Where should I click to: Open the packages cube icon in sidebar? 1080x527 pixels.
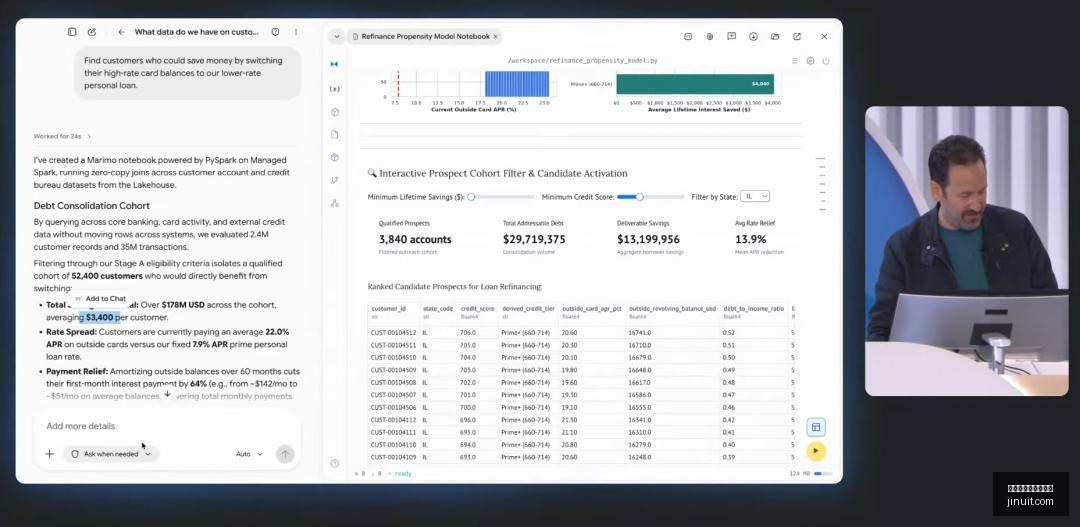click(335, 157)
